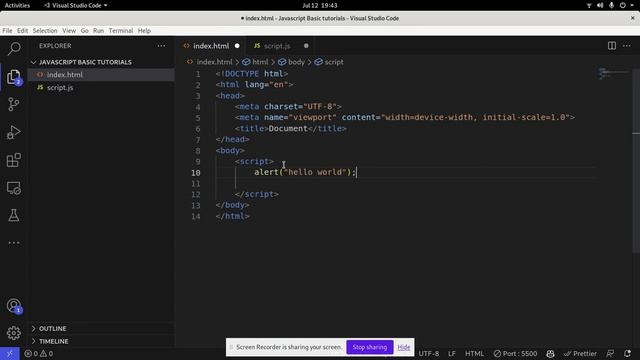Click Port : 5500 Live Server indicator
Image resolution: width=640 pixels, height=360 pixels.
coord(515,353)
